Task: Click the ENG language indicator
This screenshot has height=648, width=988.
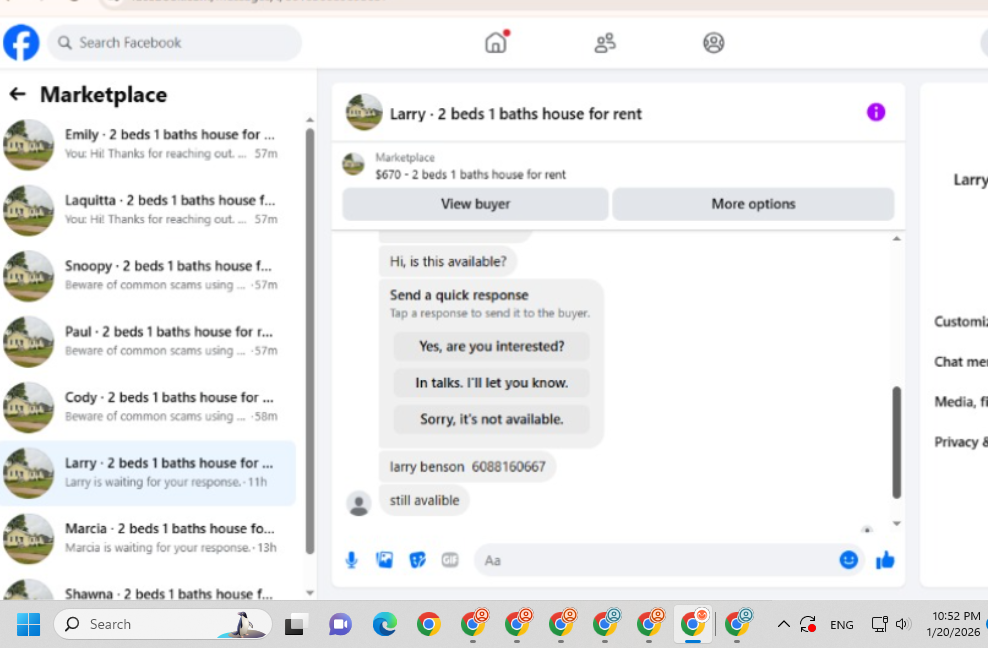Action: tap(841, 625)
